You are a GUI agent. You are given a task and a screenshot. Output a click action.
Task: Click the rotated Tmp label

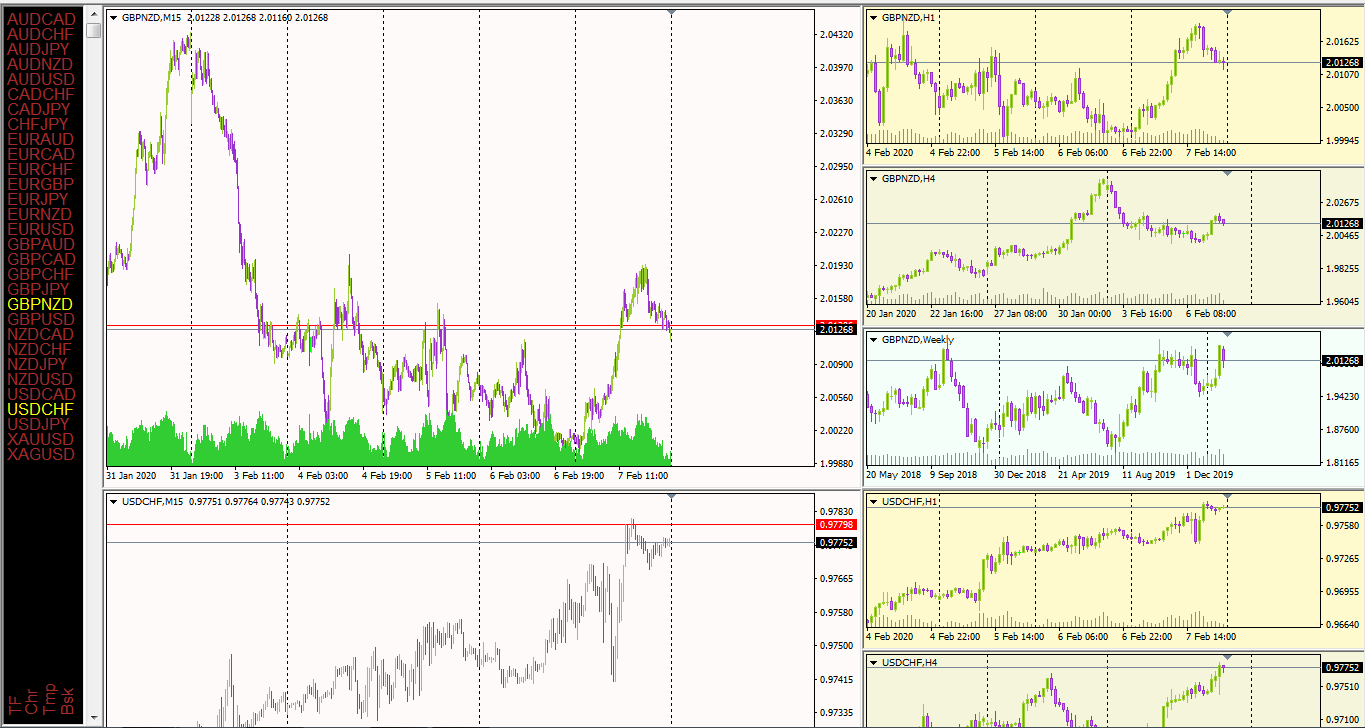coord(50,698)
